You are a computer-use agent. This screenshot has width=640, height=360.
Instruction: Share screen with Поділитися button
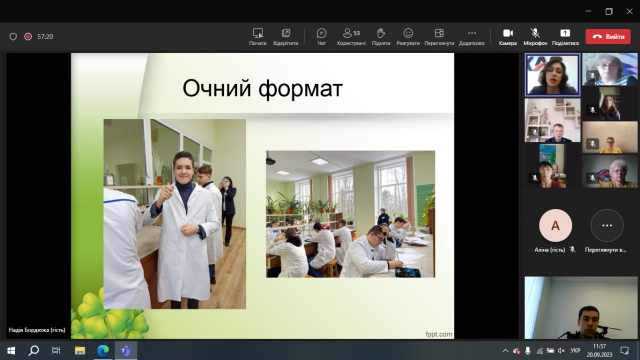click(565, 36)
